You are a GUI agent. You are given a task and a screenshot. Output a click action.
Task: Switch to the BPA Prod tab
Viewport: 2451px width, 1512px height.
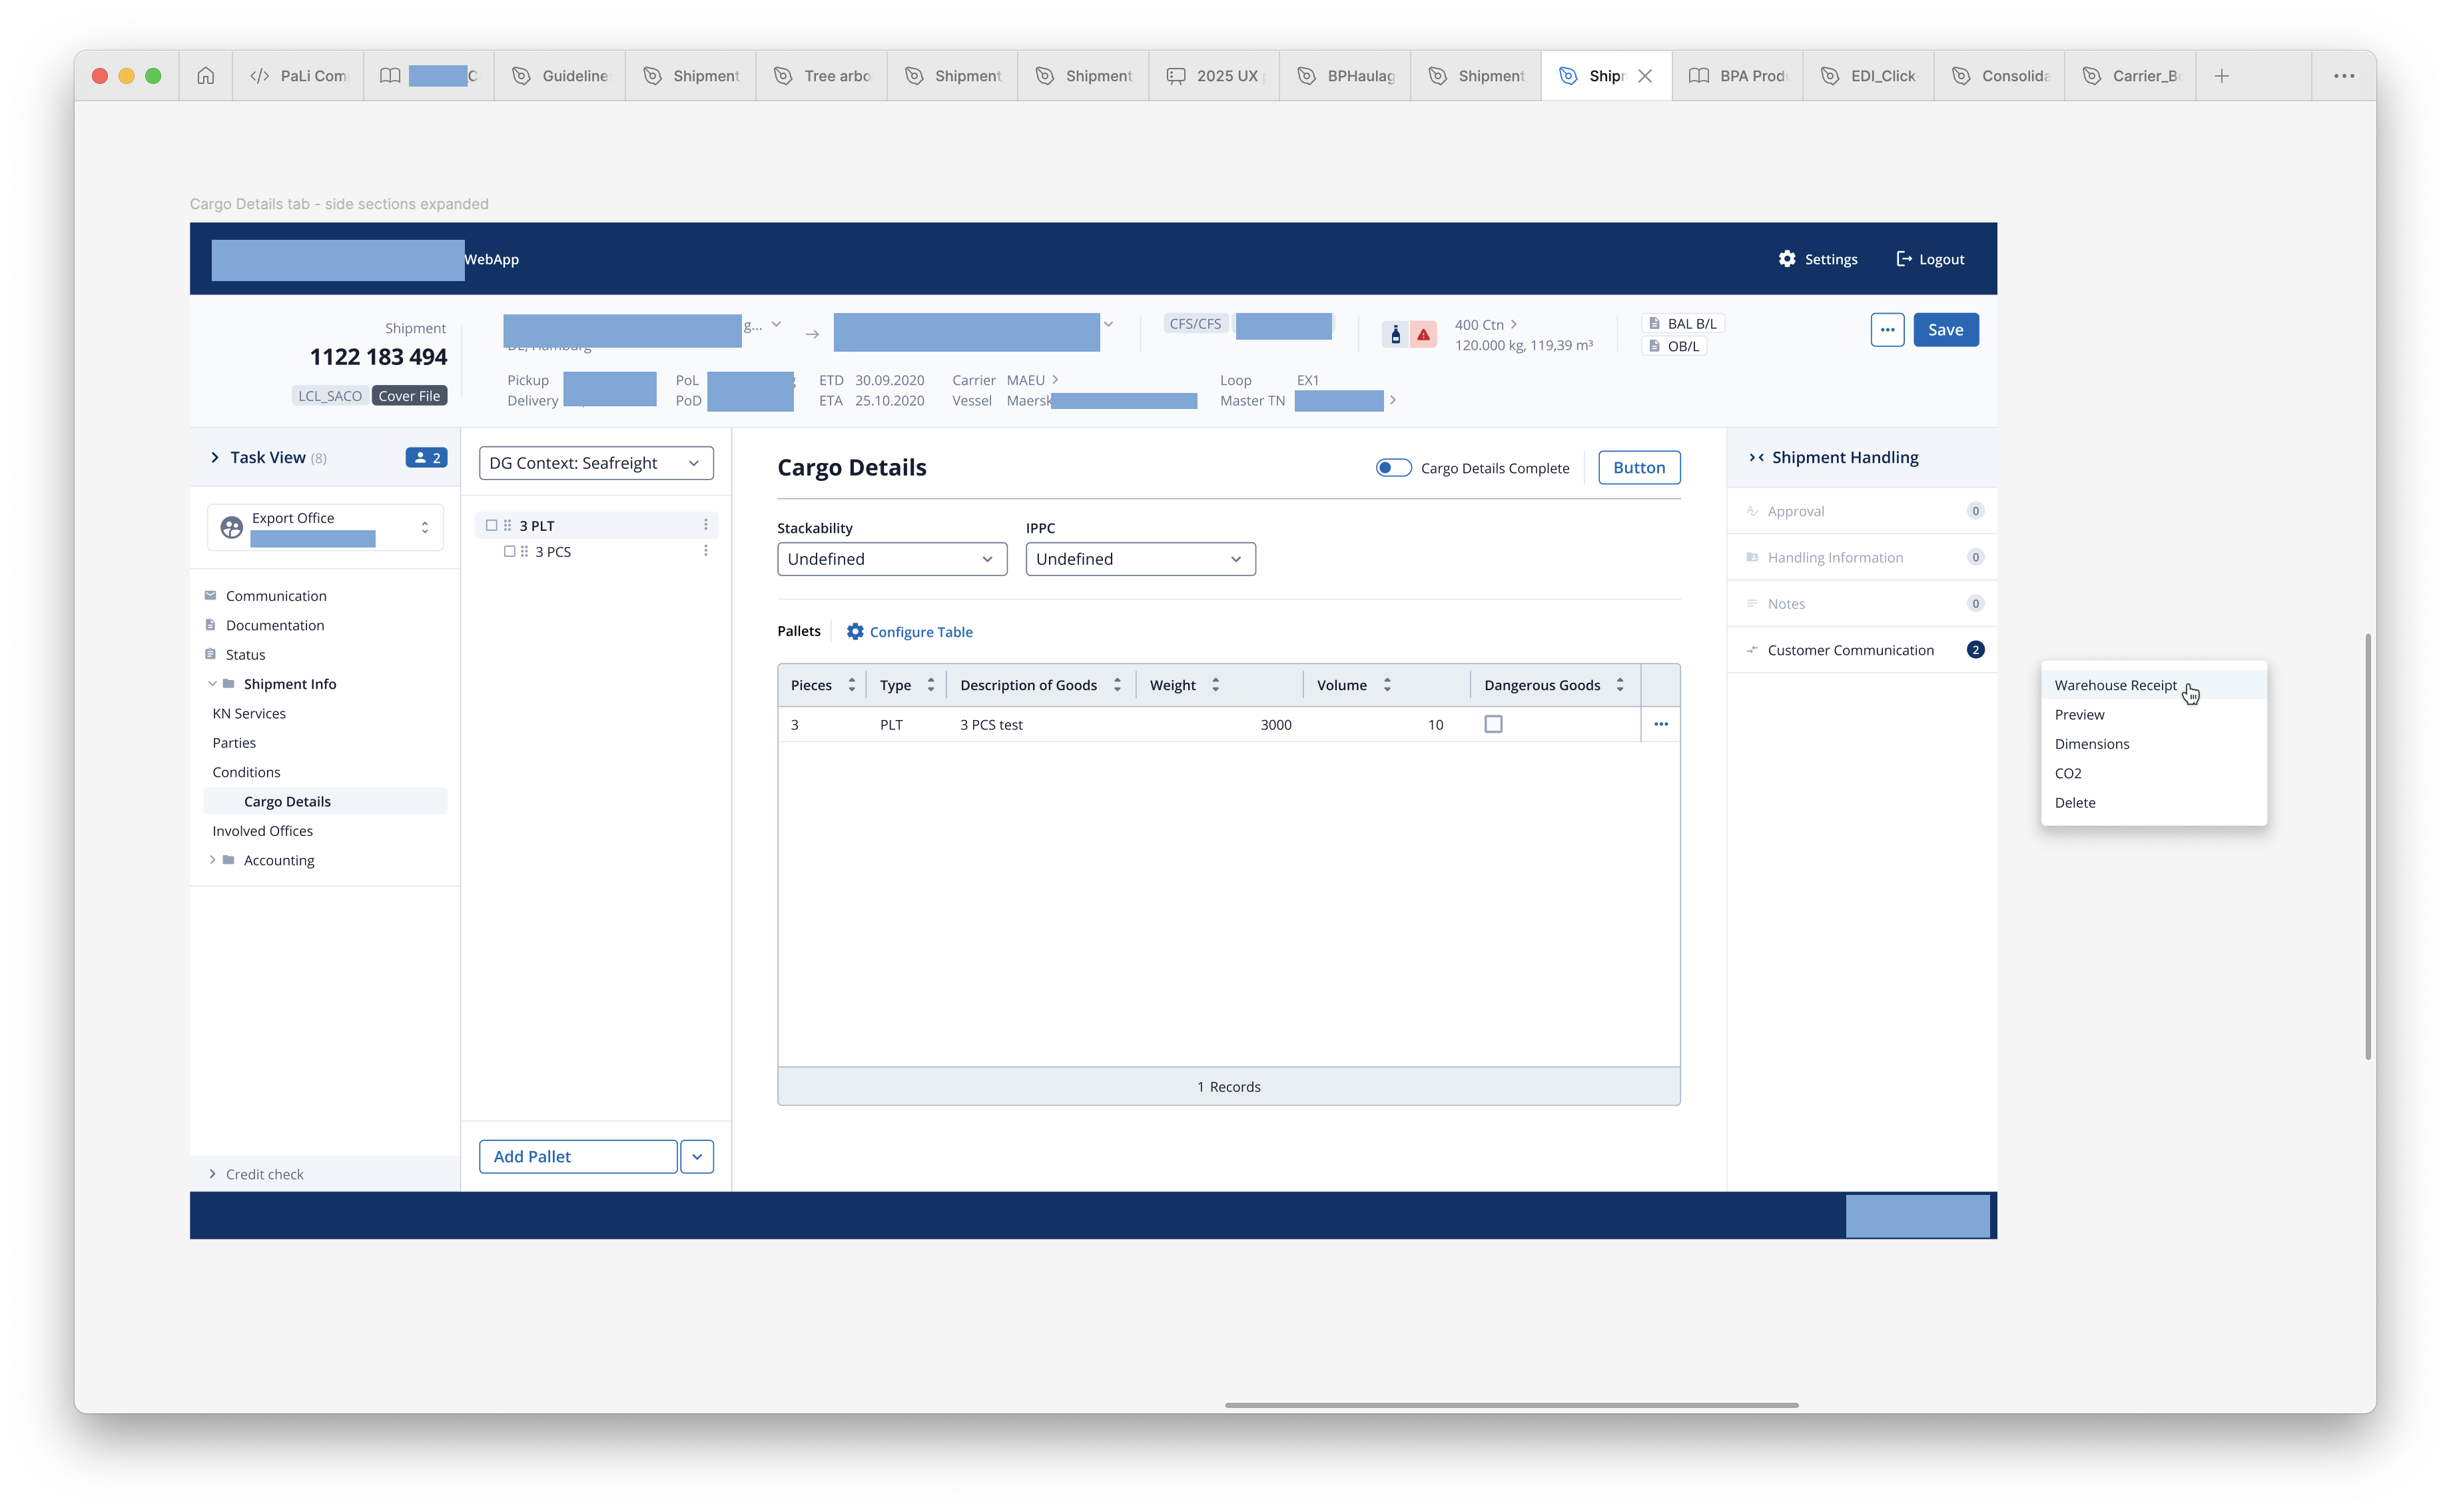[x=1737, y=76]
